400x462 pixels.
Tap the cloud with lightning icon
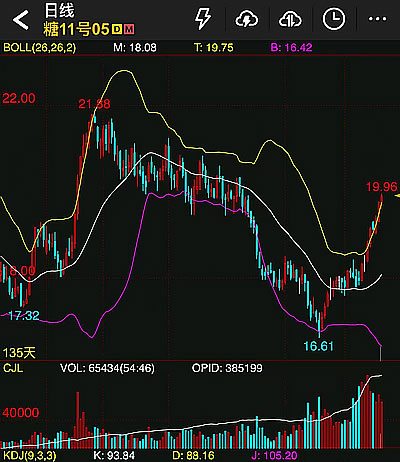pos(247,19)
